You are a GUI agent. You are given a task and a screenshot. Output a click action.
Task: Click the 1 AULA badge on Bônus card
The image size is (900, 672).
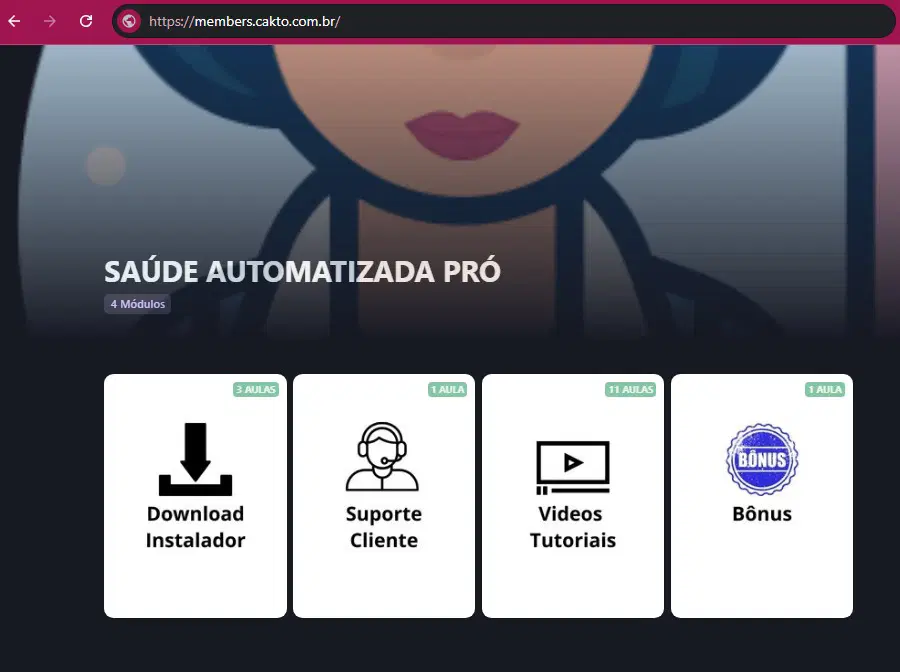[825, 390]
